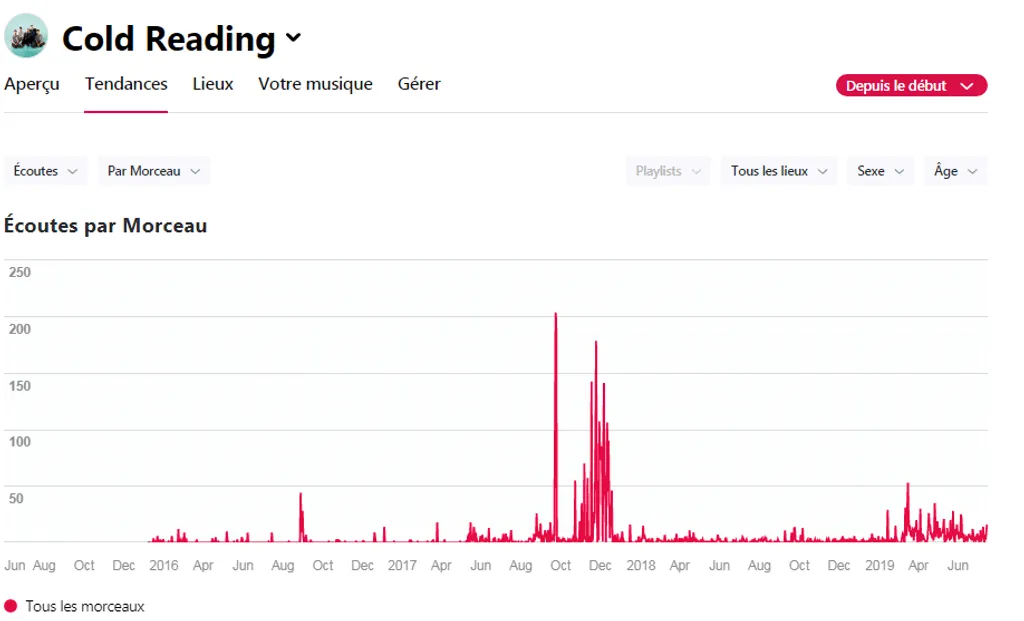Screen dimensions: 1024x621
Task: Expand the artist switcher chevron
Action: [293, 38]
